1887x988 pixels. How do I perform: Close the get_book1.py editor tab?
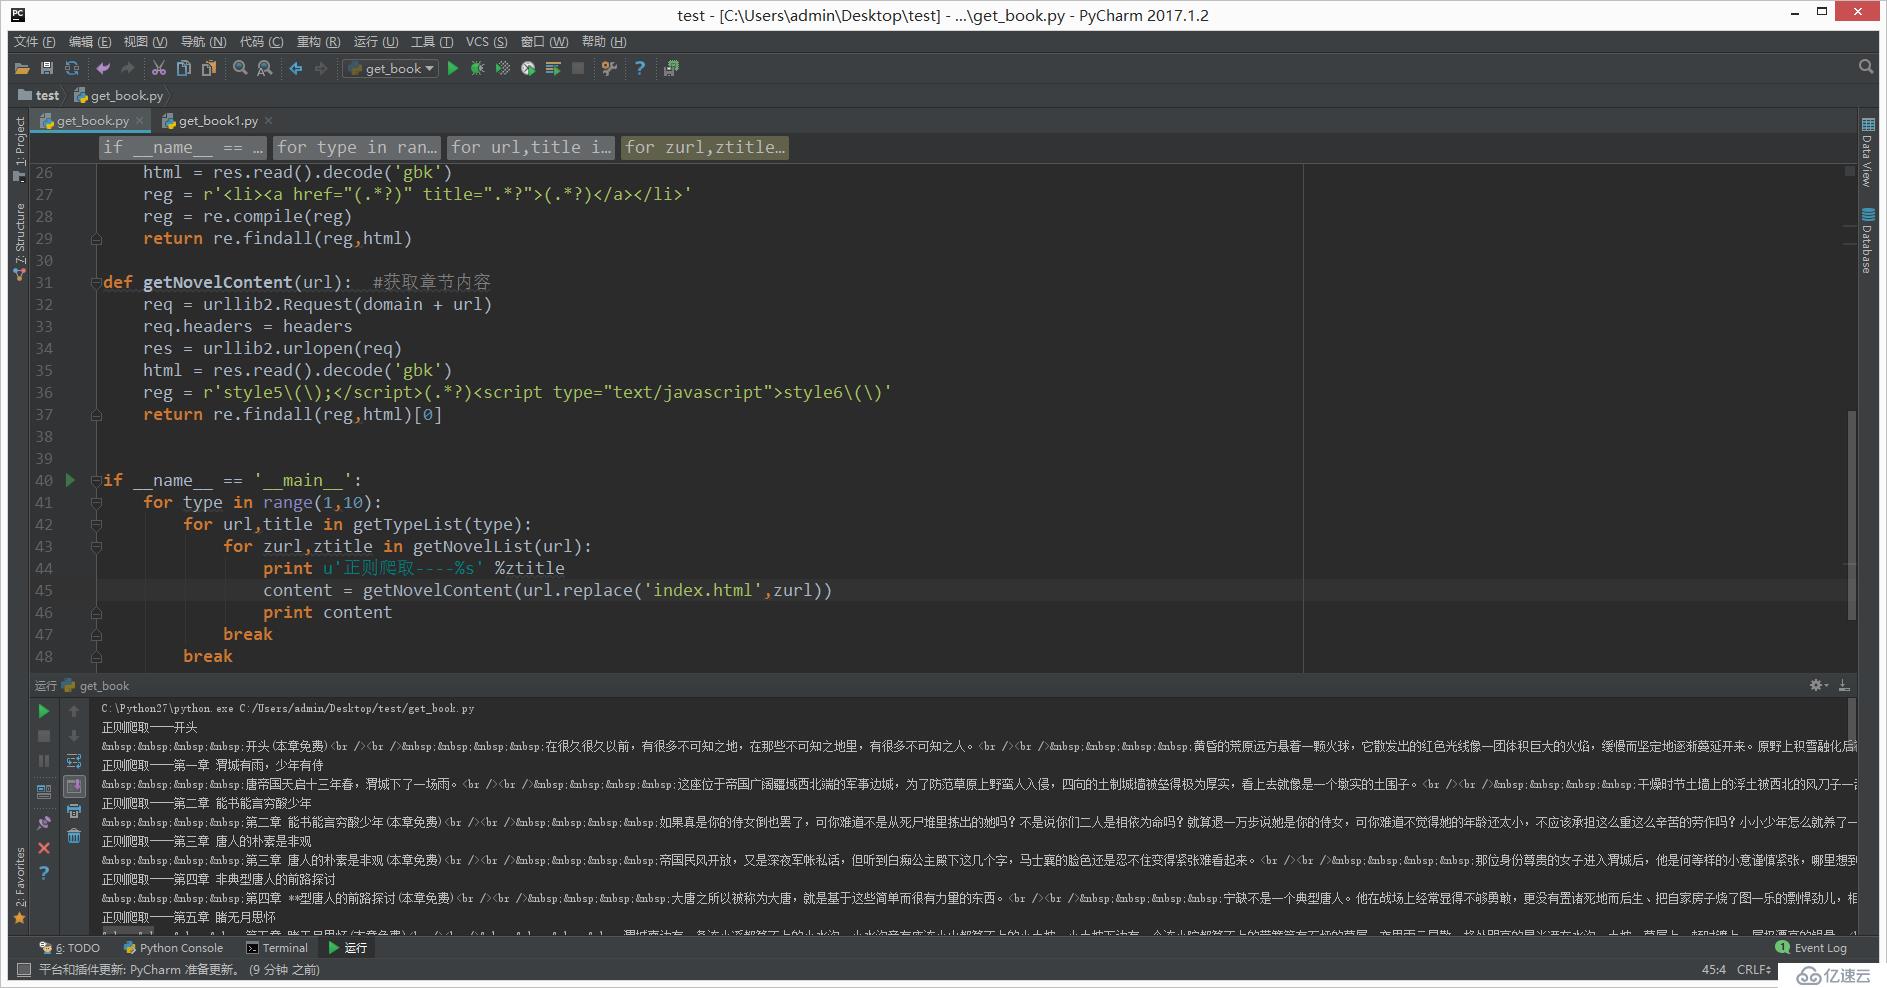(268, 121)
